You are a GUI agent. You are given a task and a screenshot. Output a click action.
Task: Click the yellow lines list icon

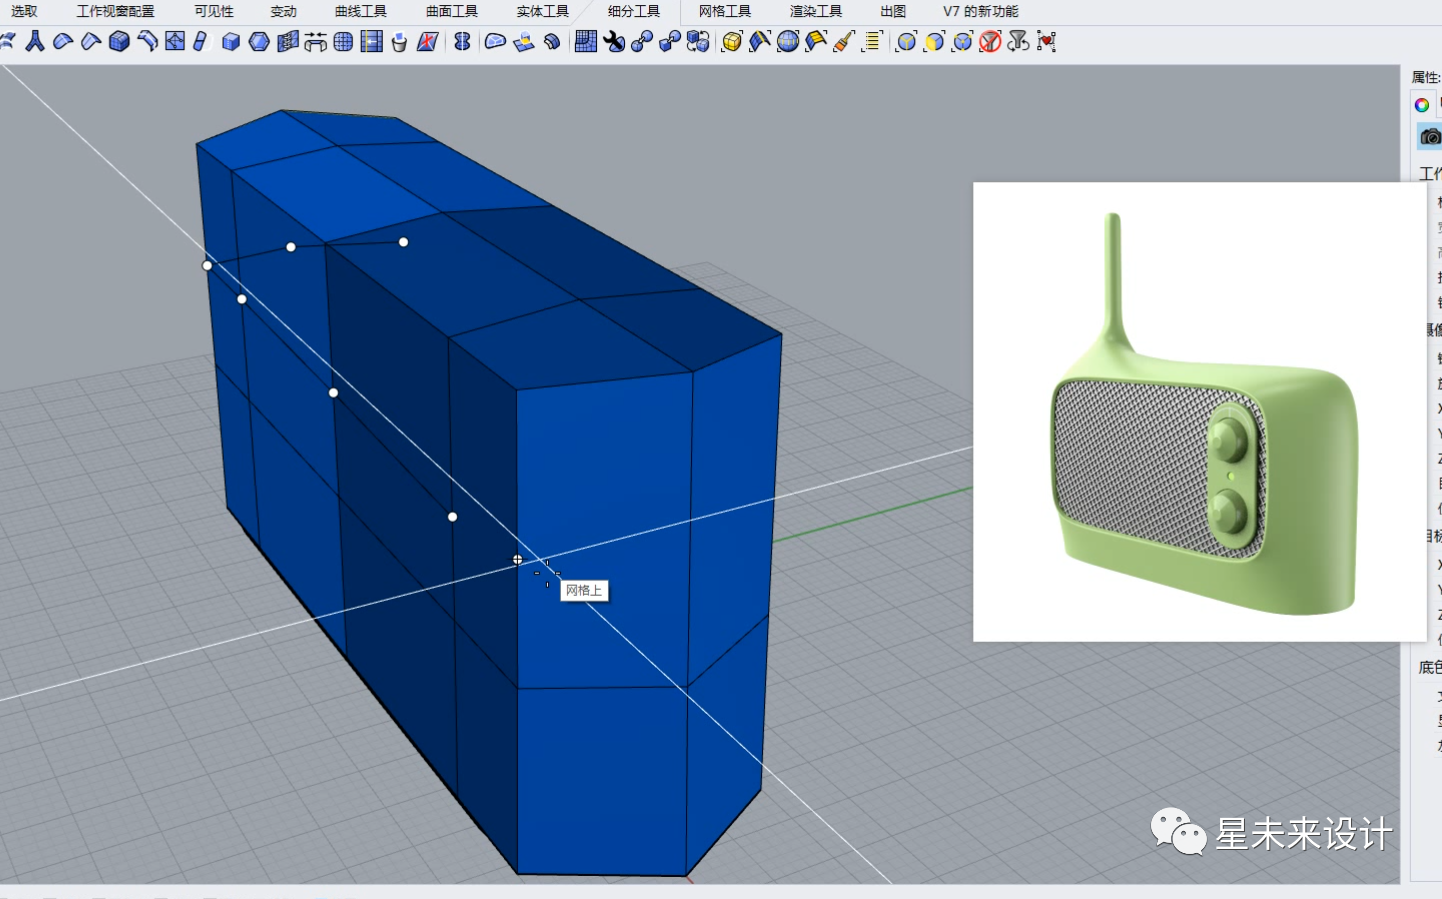(x=872, y=41)
